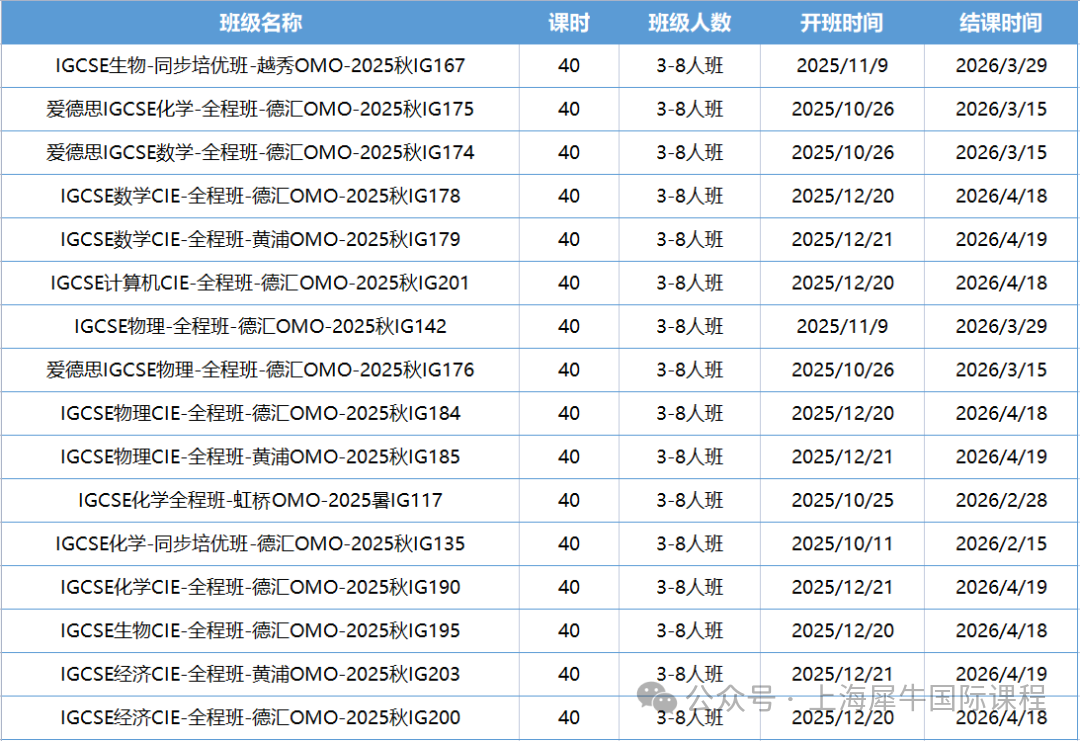
Task: Click the 班级人数 header cell
Action: tap(689, 23)
